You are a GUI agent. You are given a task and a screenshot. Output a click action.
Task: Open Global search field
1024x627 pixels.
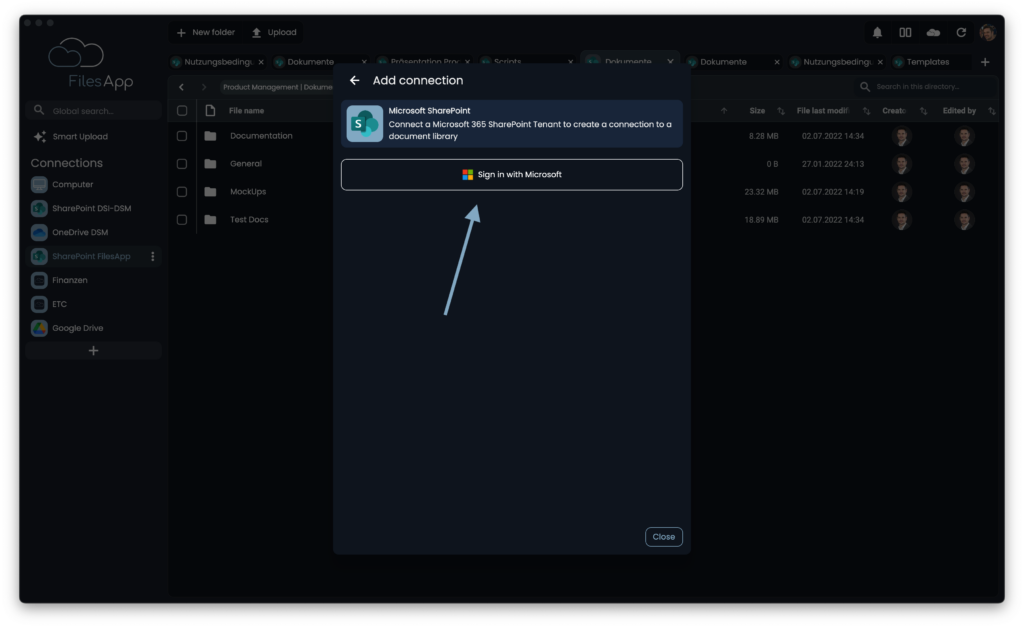[93, 110]
